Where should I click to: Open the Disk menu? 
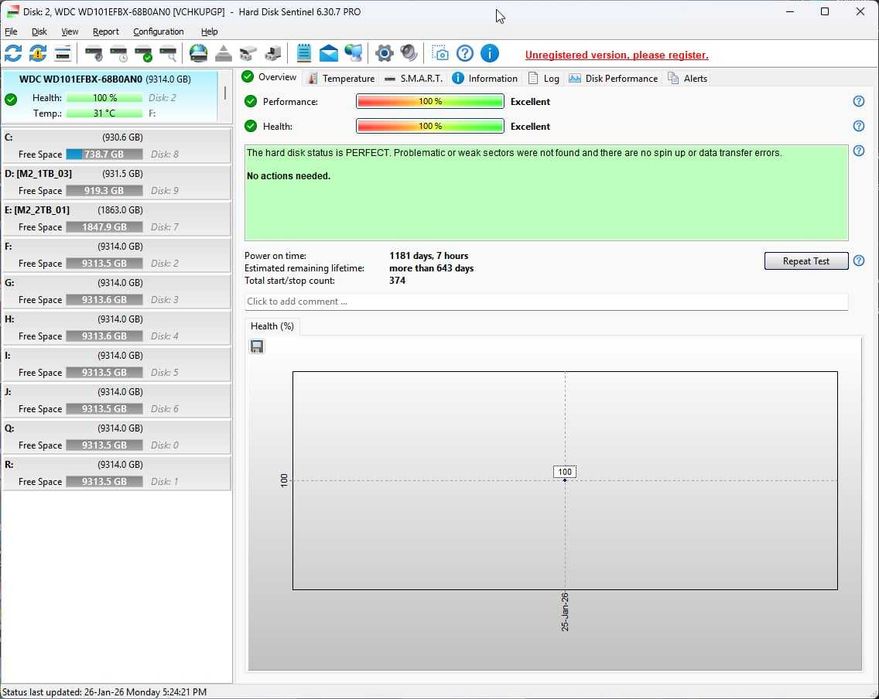[39, 31]
